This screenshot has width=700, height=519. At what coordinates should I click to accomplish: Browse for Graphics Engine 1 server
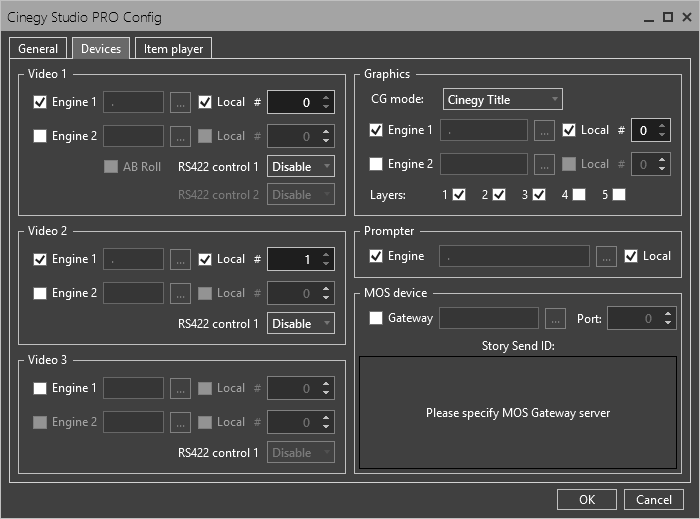544,130
